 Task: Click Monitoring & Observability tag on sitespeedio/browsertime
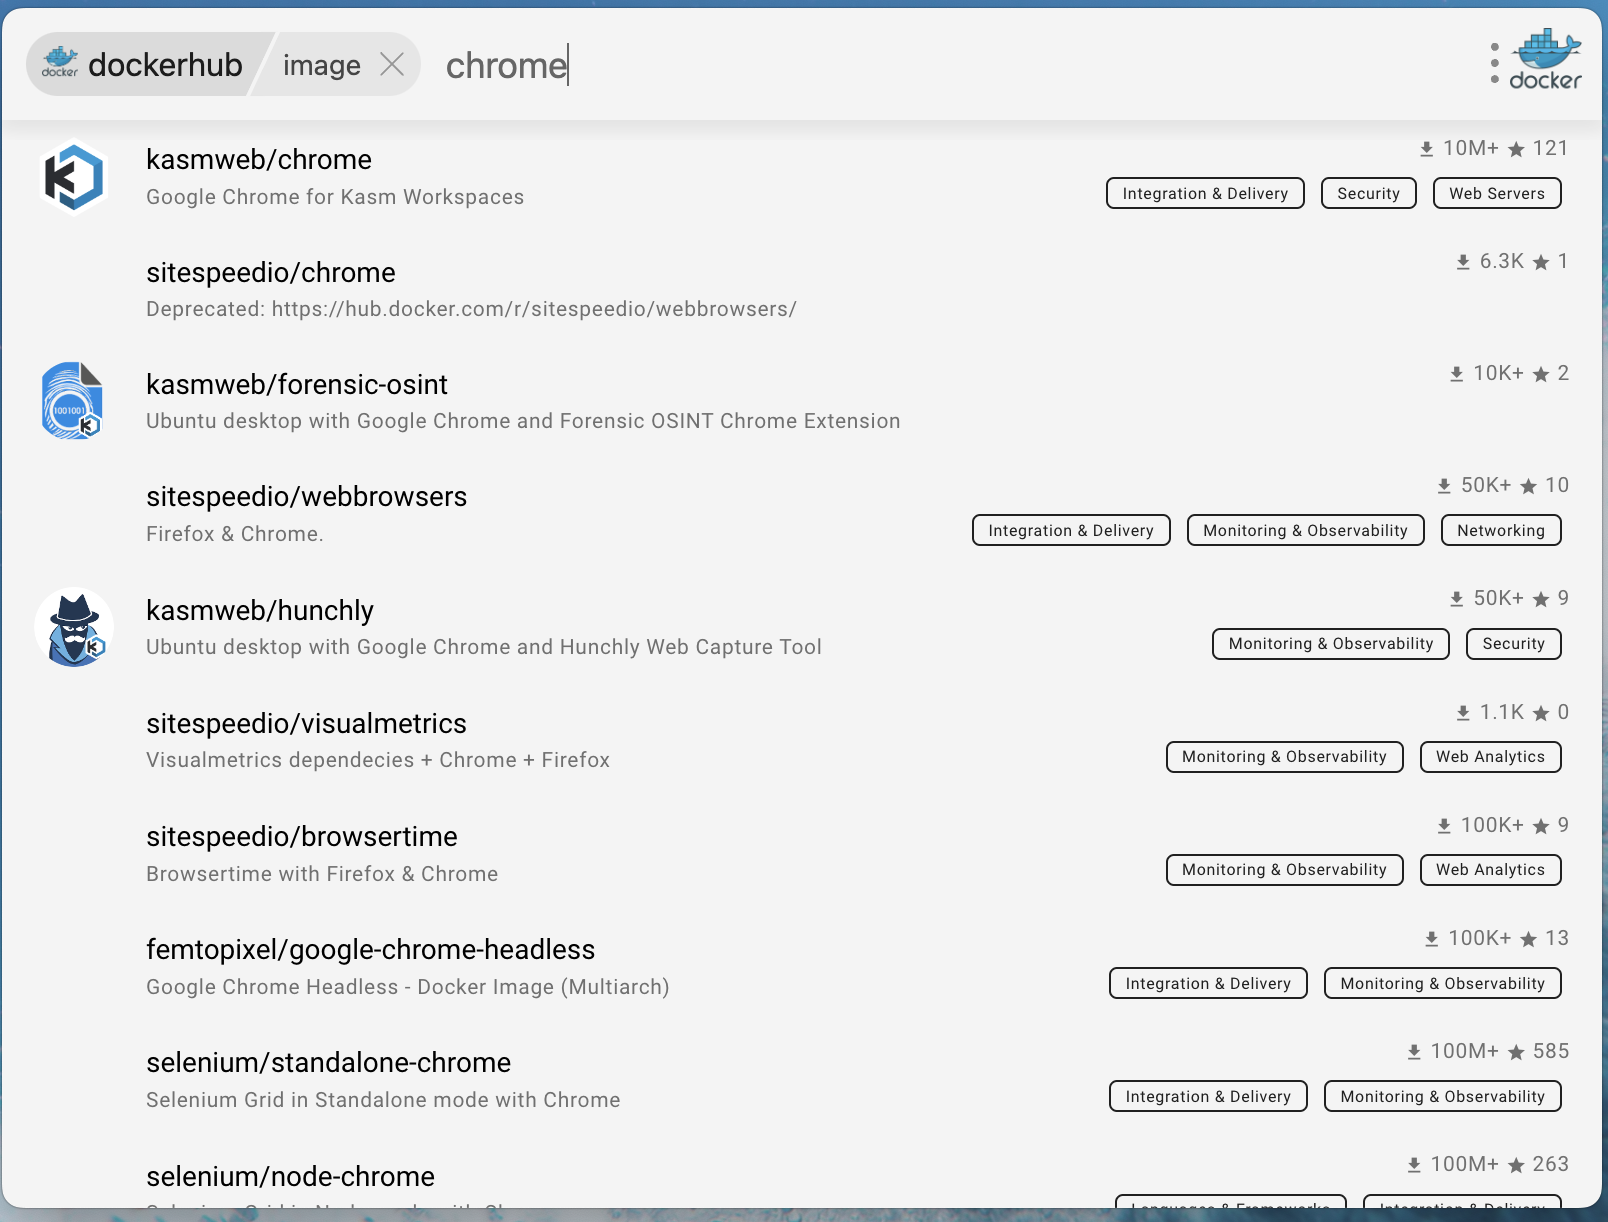pos(1284,869)
